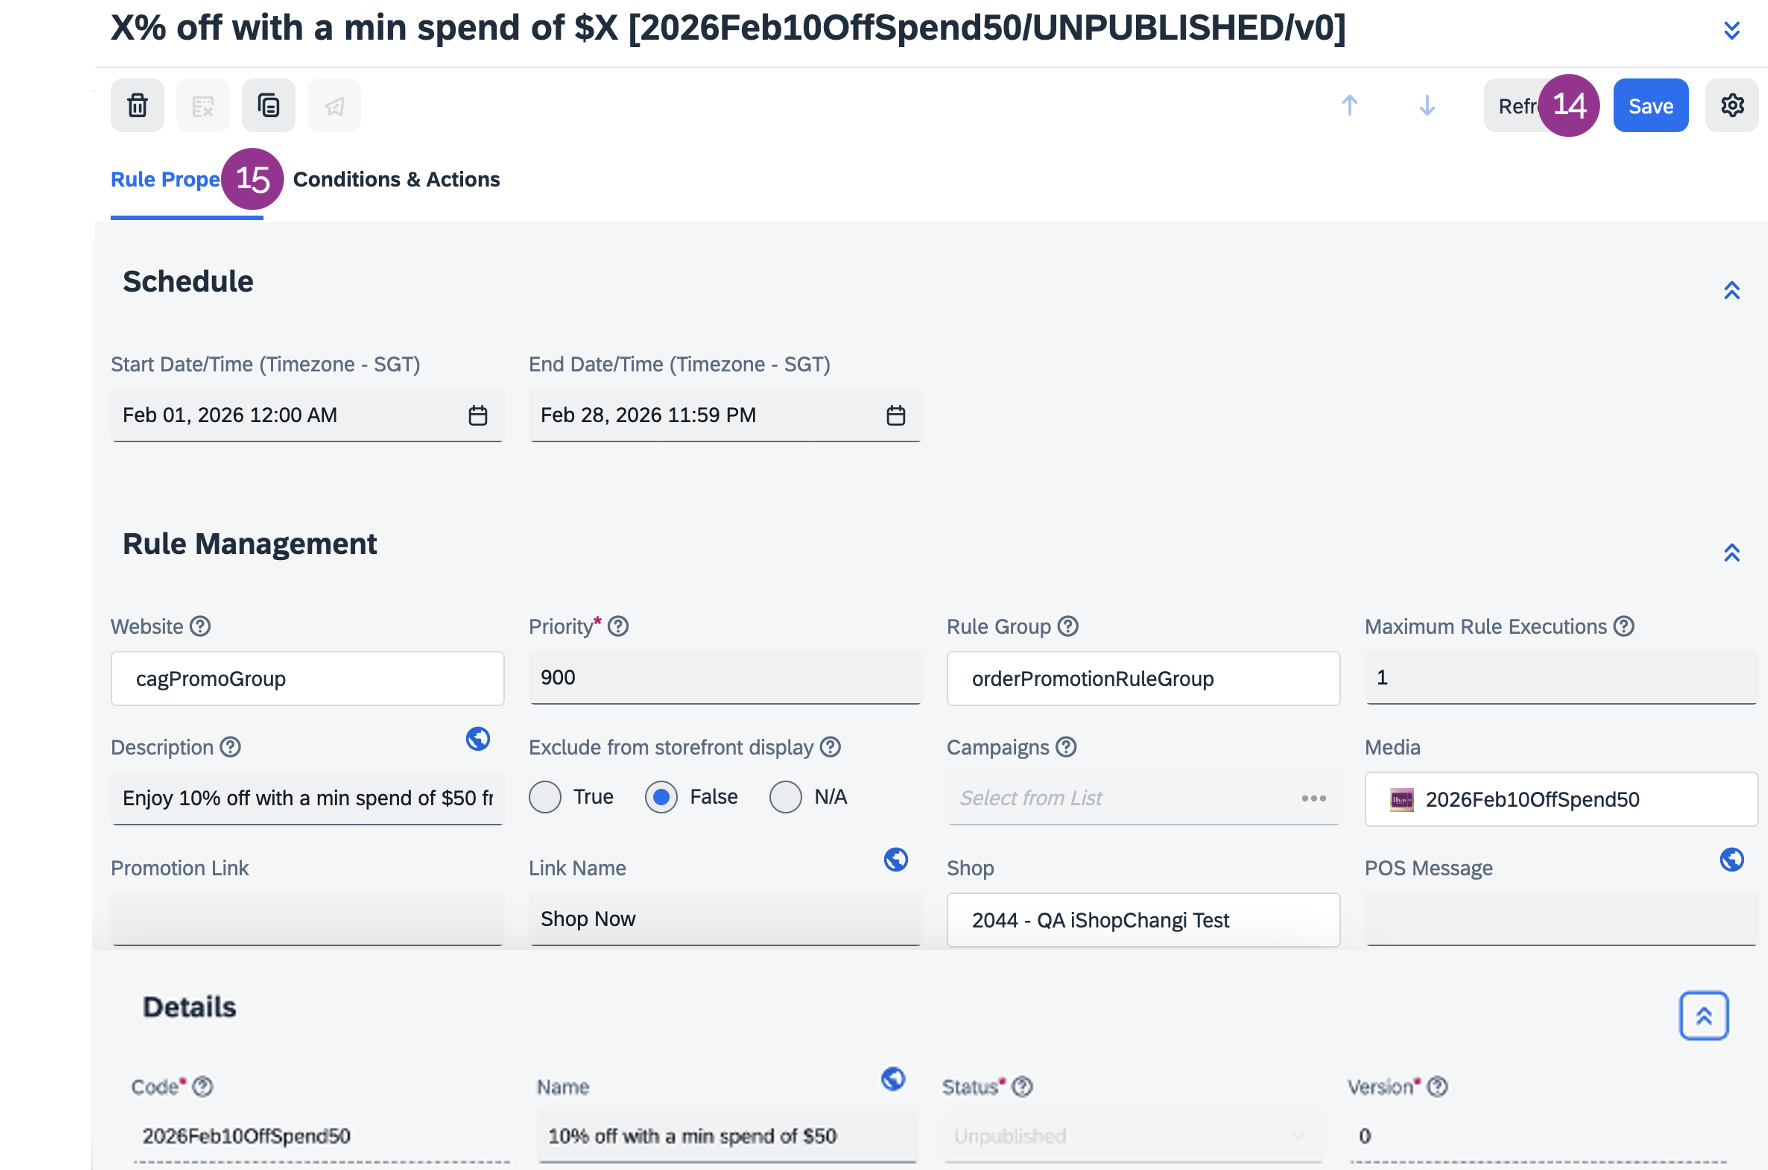Select True for Exclude from storefront display
Viewport: 1768px width, 1170px height.
coord(545,797)
